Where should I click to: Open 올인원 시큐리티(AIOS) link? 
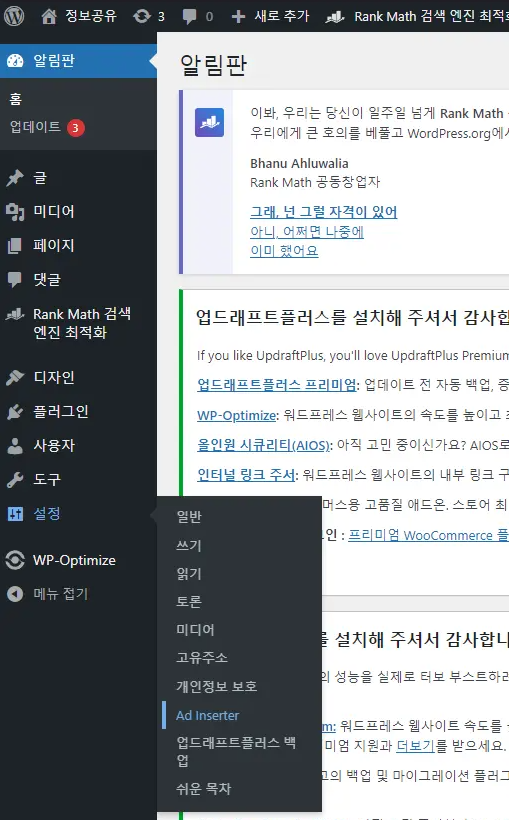pyautogui.click(x=263, y=445)
